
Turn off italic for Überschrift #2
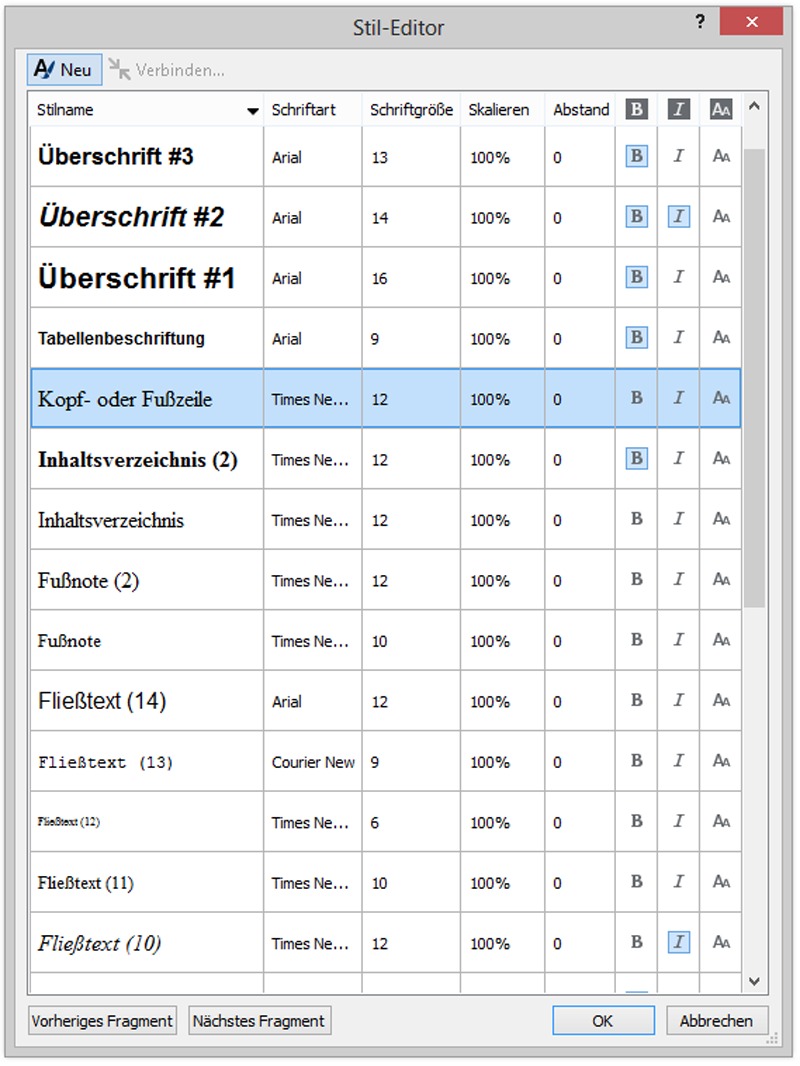point(679,217)
